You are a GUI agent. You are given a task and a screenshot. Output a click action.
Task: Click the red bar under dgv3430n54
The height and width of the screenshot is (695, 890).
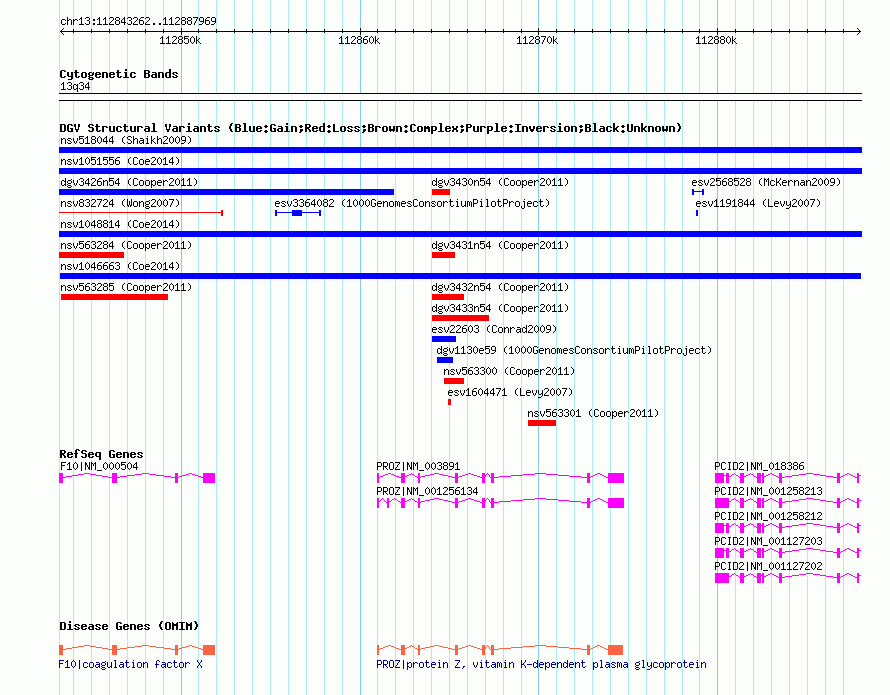(x=440, y=192)
